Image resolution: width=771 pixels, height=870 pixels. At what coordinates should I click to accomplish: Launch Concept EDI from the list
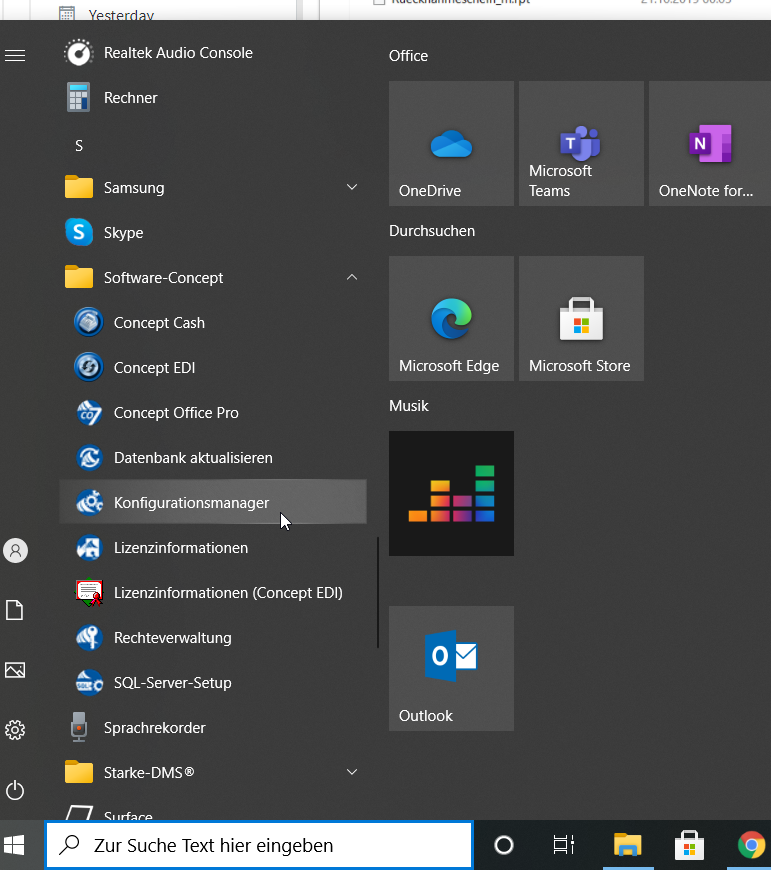pyautogui.click(x=154, y=368)
